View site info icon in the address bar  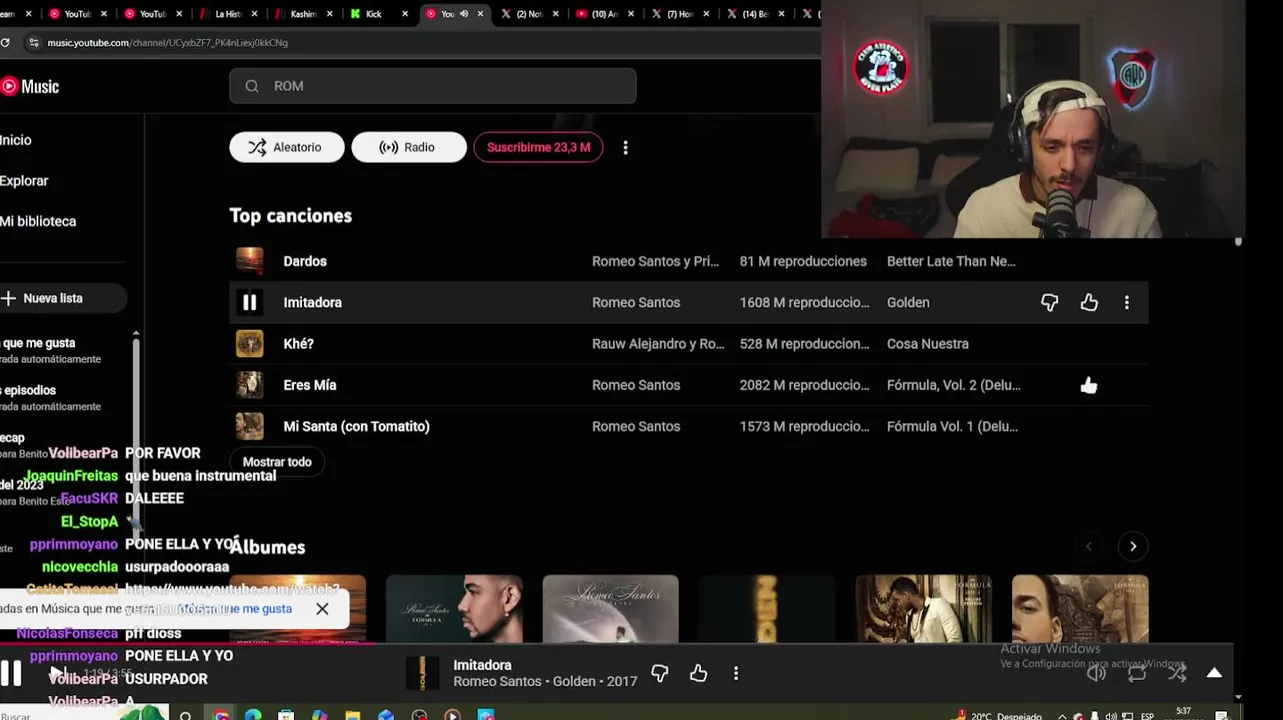pyautogui.click(x=35, y=43)
